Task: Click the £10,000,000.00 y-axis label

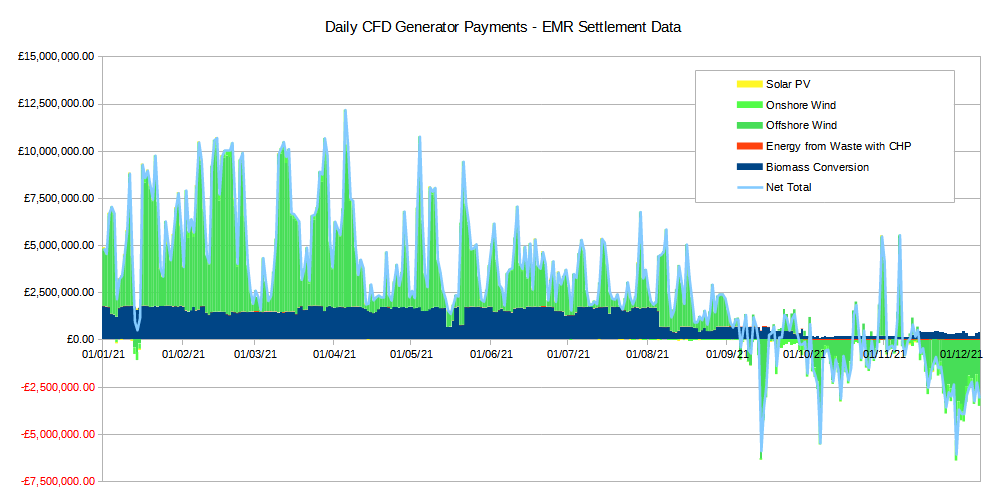Action: pyautogui.click(x=56, y=151)
